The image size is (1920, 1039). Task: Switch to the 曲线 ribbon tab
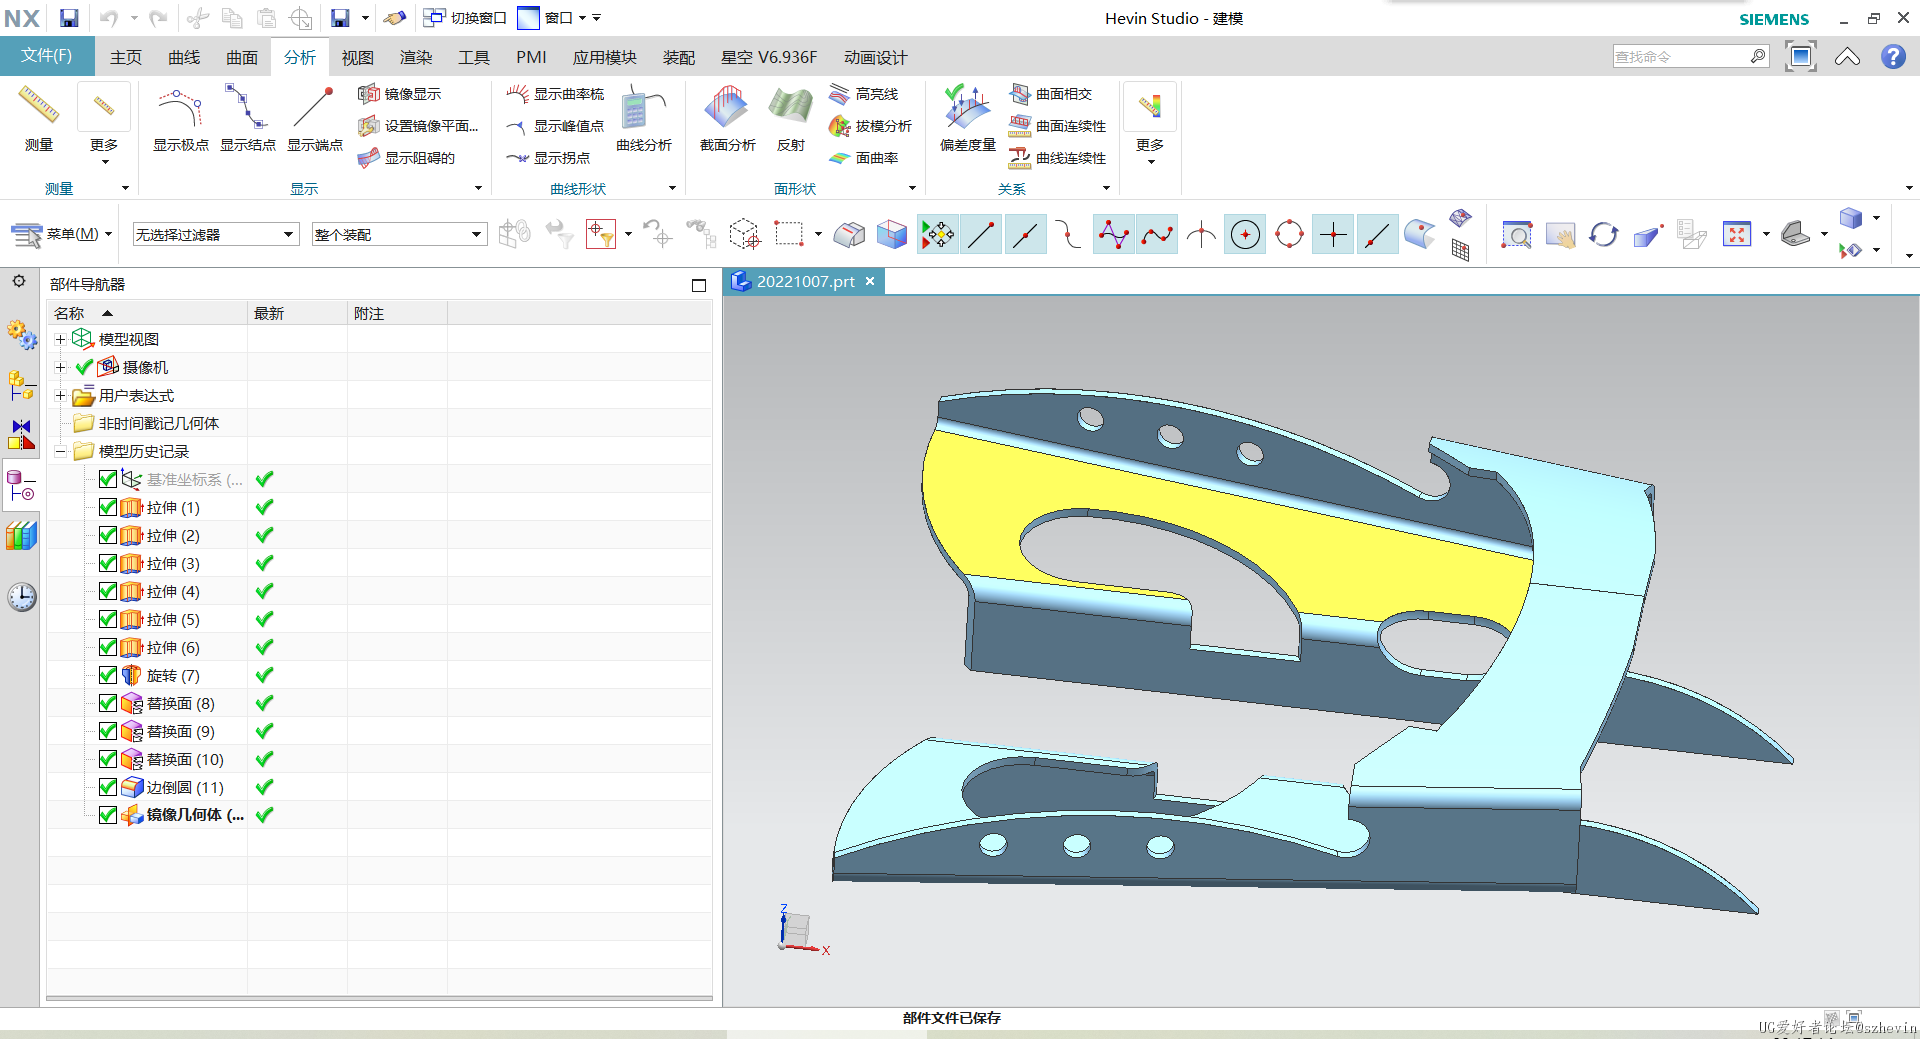pos(184,57)
